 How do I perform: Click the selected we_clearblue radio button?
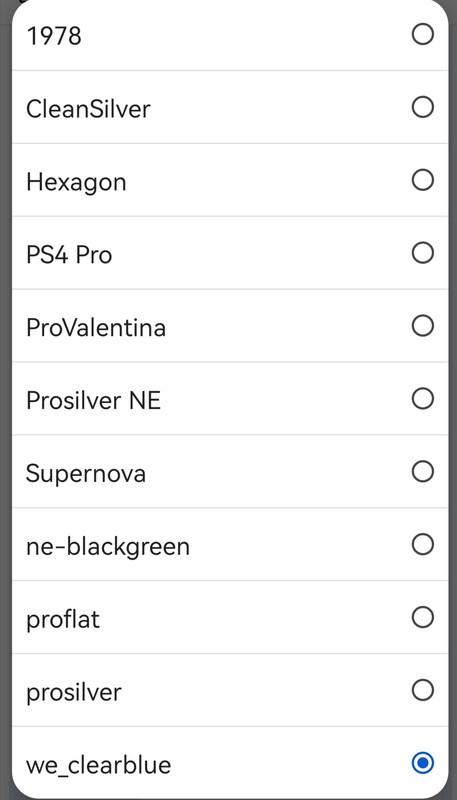pyautogui.click(x=422, y=763)
